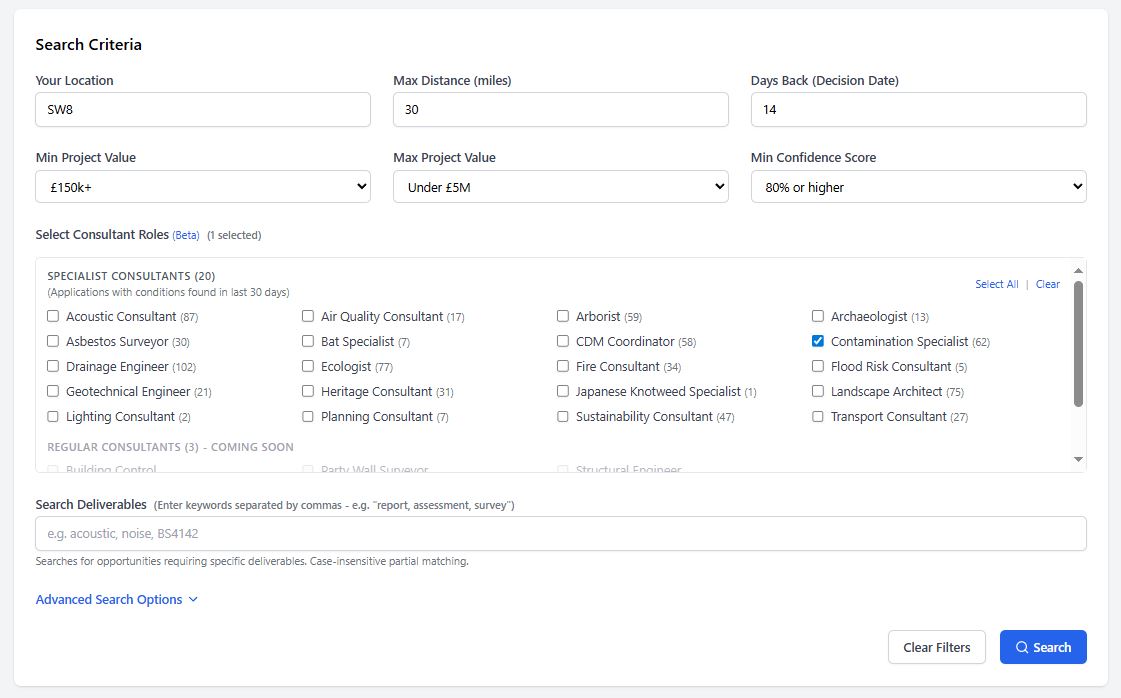The image size is (1121, 698).
Task: Select the Japanese Knotweed Specialist checkbox
Action: (x=563, y=391)
